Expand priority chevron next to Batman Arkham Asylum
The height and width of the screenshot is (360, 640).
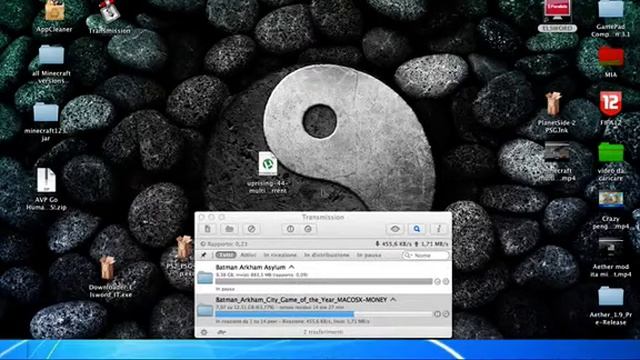click(291, 267)
